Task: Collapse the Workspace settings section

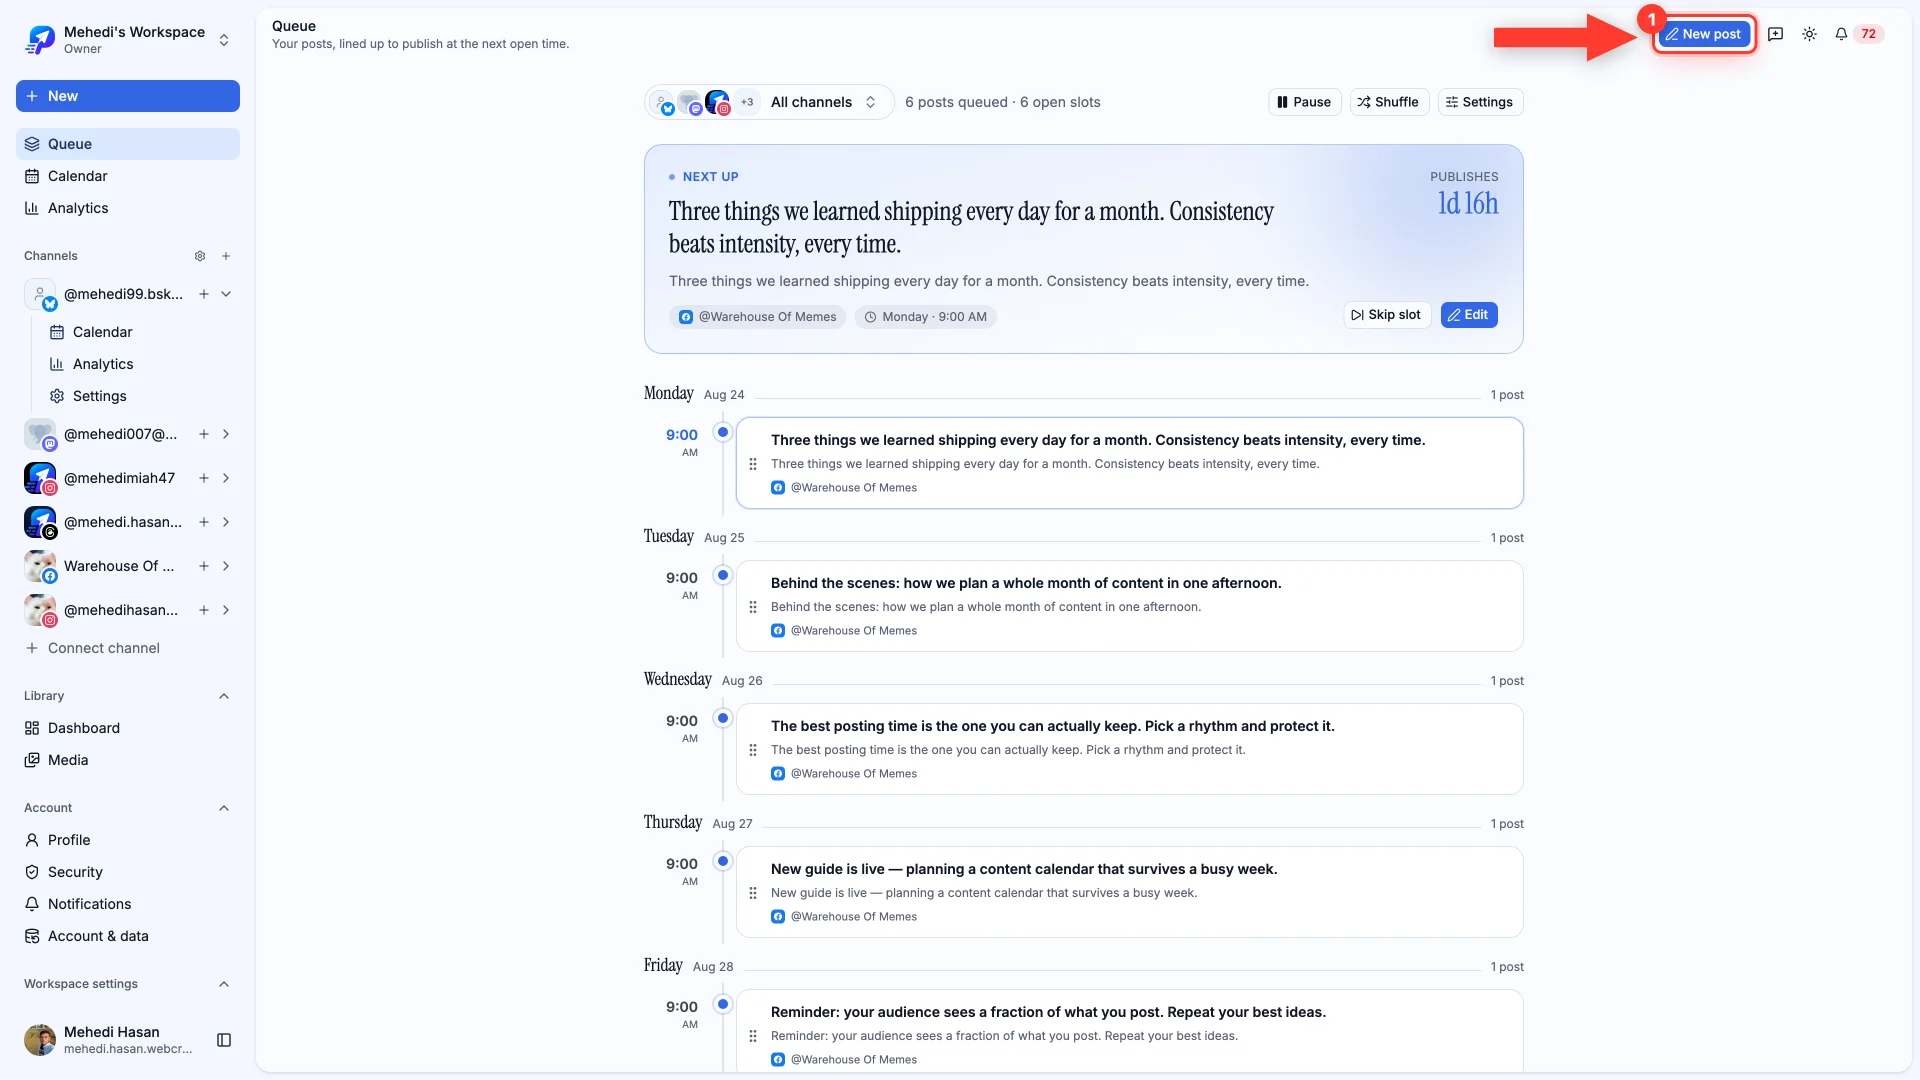Action: 224,984
